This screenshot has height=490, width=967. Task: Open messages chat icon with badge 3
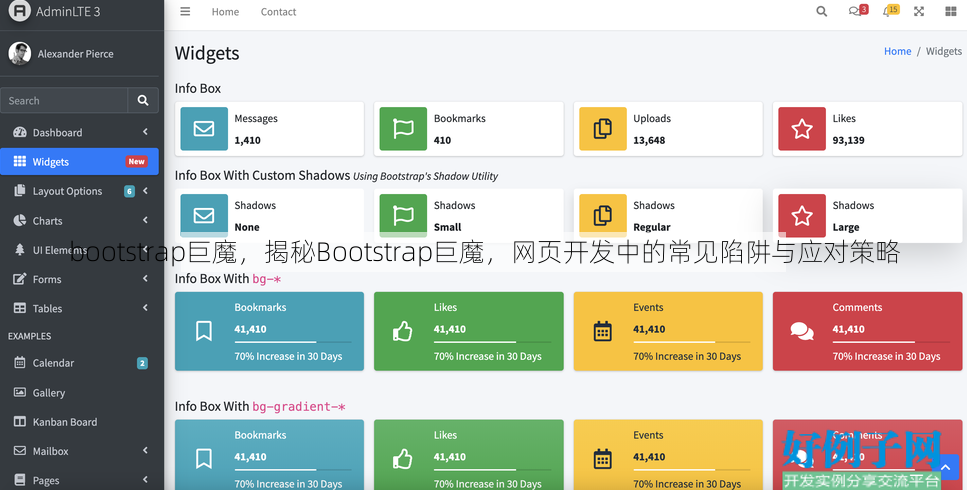tap(858, 11)
